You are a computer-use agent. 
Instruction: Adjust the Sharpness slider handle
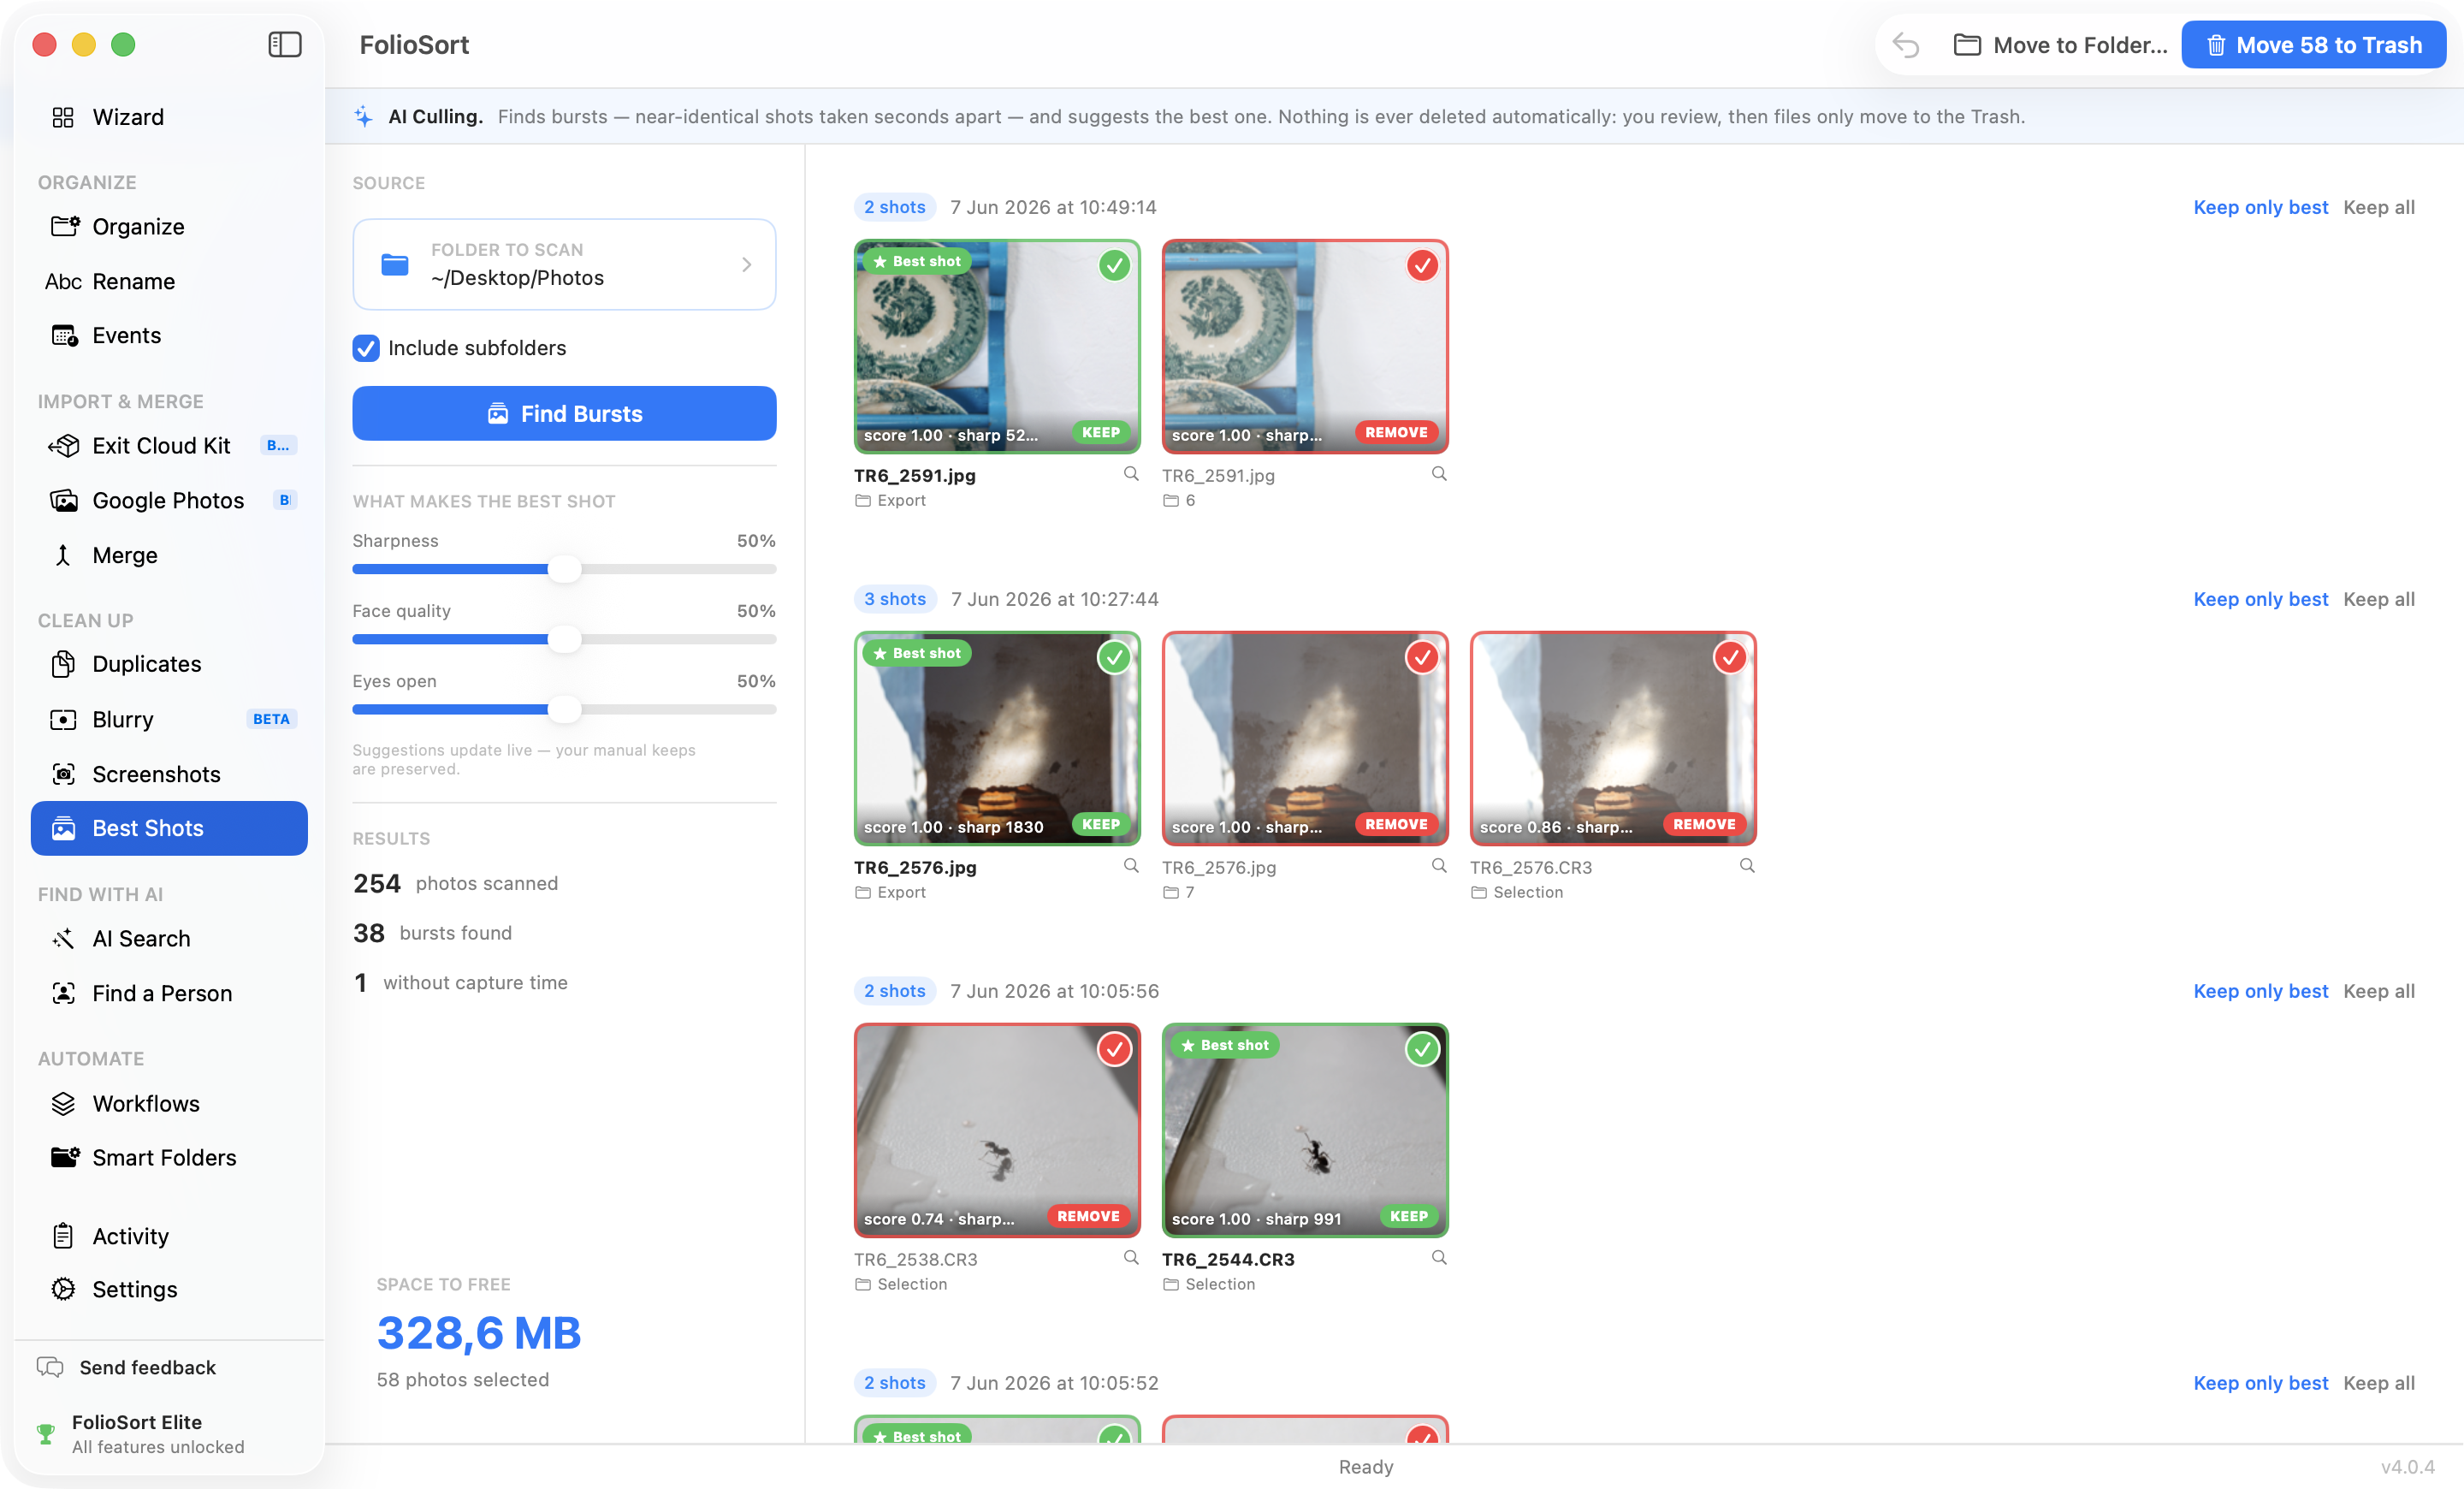click(565, 569)
